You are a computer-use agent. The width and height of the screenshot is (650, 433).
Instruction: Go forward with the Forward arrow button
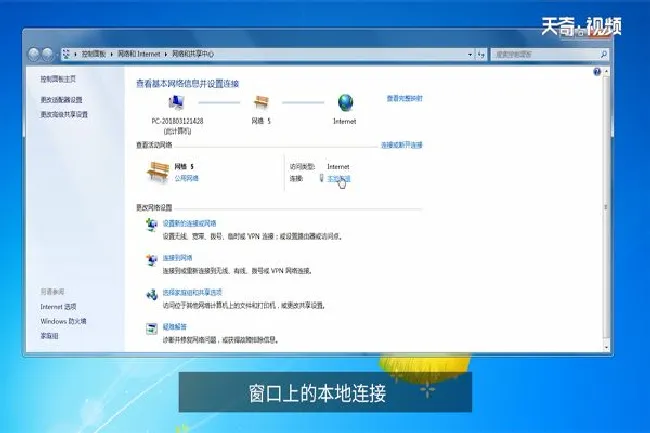[x=48, y=53]
